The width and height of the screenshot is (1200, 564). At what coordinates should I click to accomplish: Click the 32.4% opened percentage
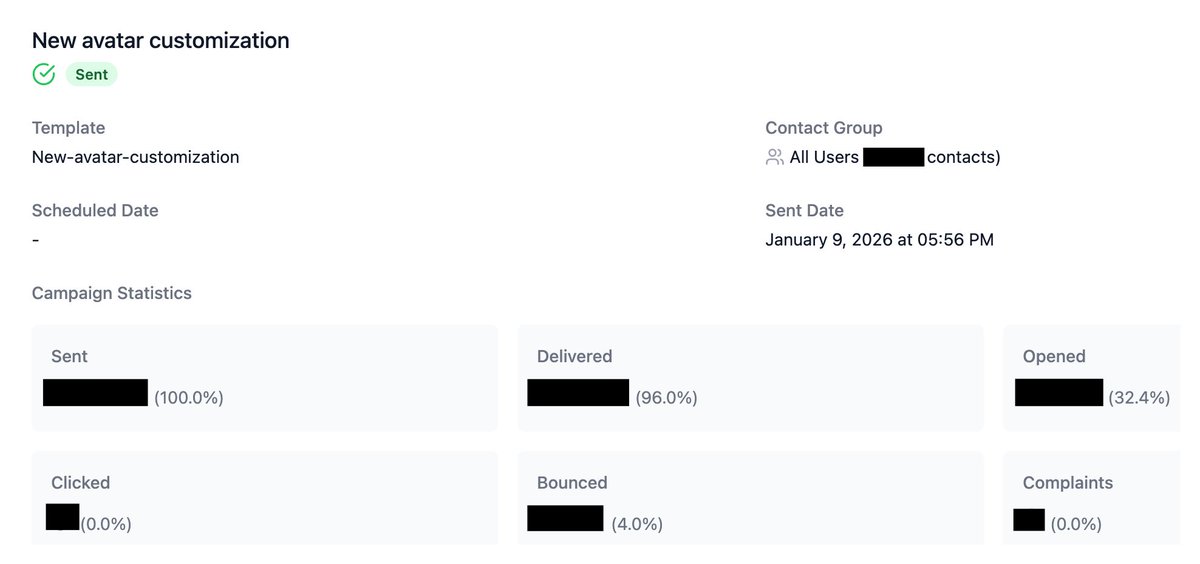[1139, 398]
